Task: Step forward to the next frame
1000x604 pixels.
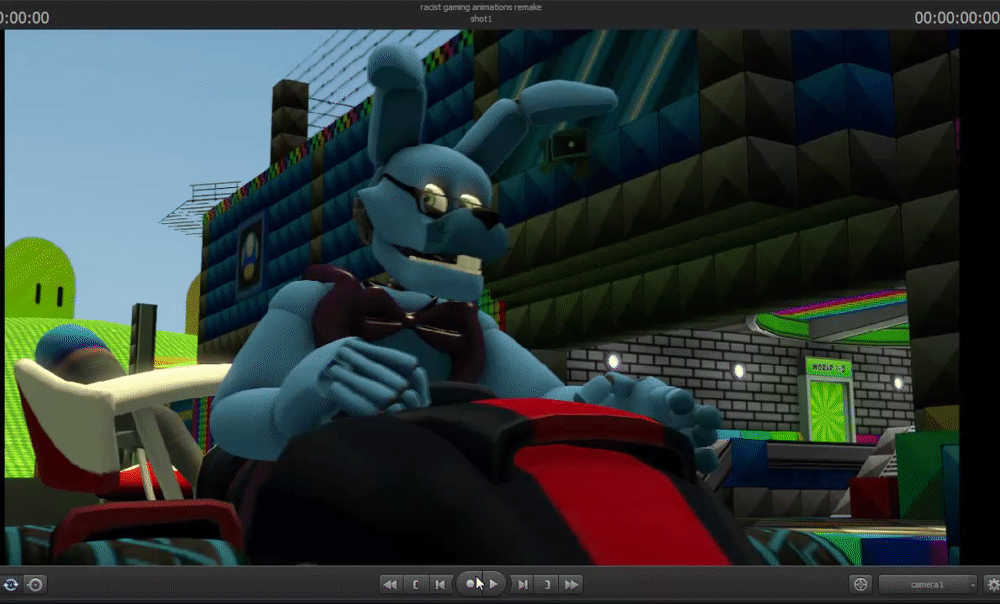Action: (522, 584)
